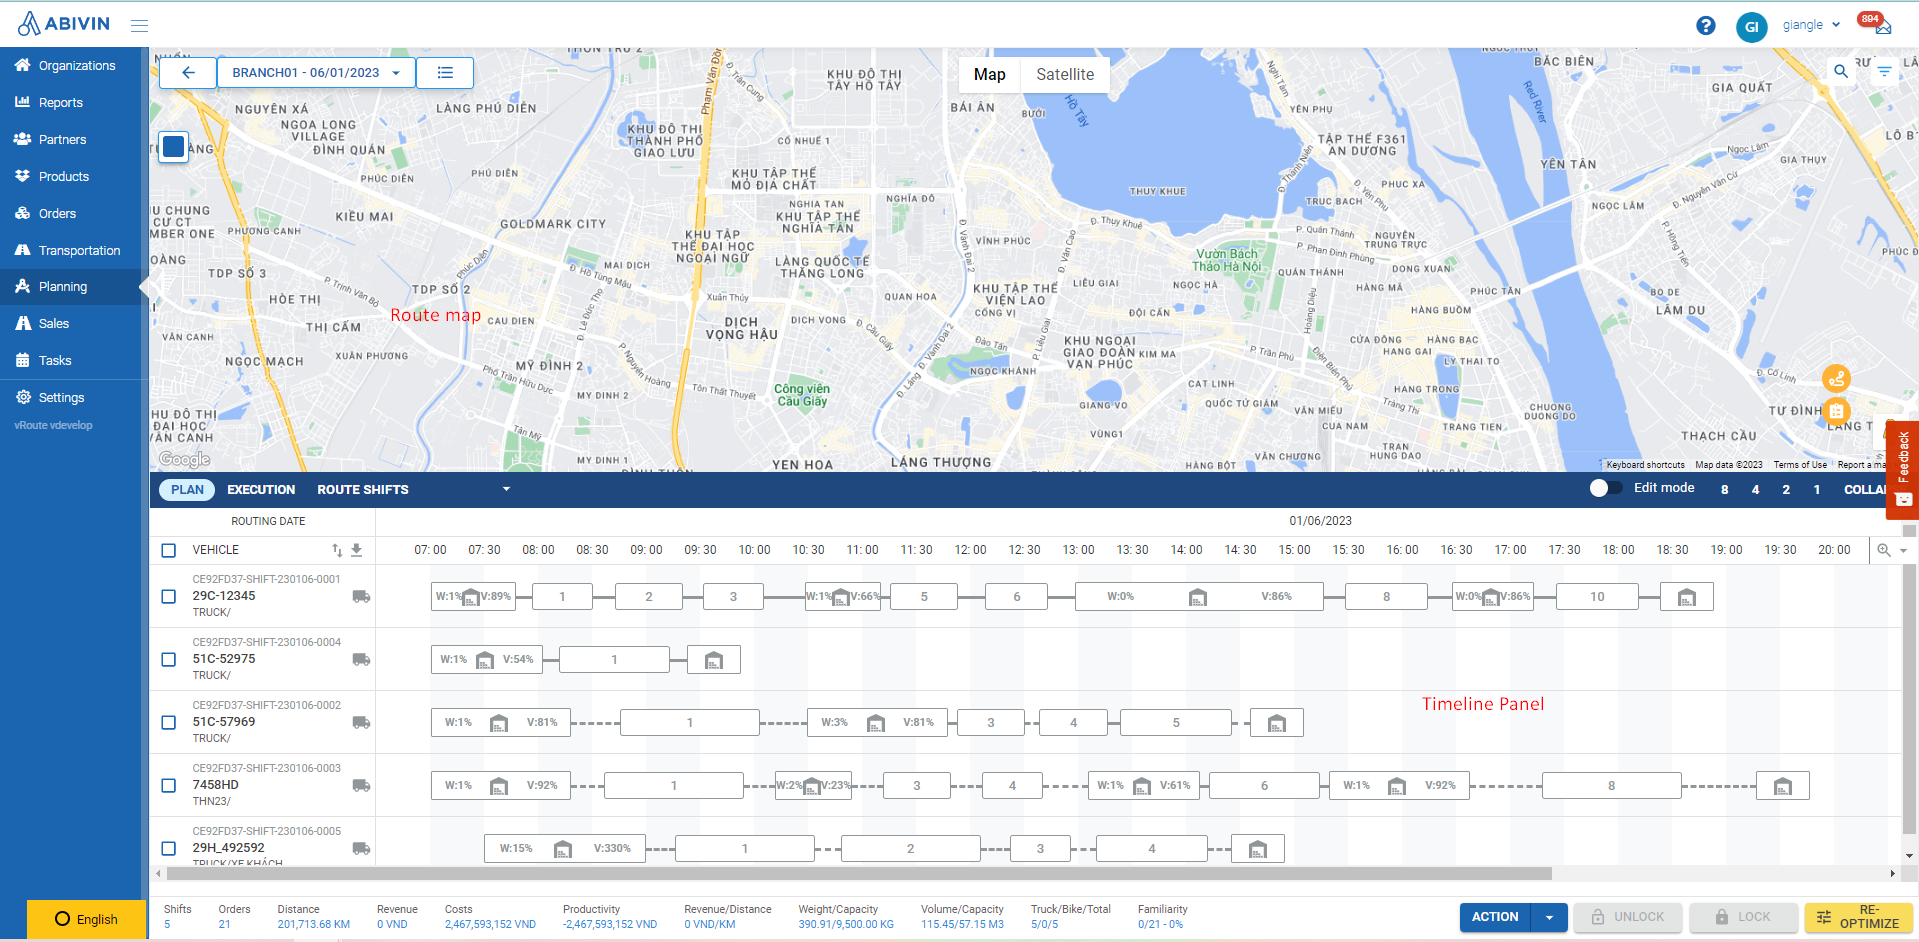Click the back arrow button on map

pyautogui.click(x=188, y=72)
